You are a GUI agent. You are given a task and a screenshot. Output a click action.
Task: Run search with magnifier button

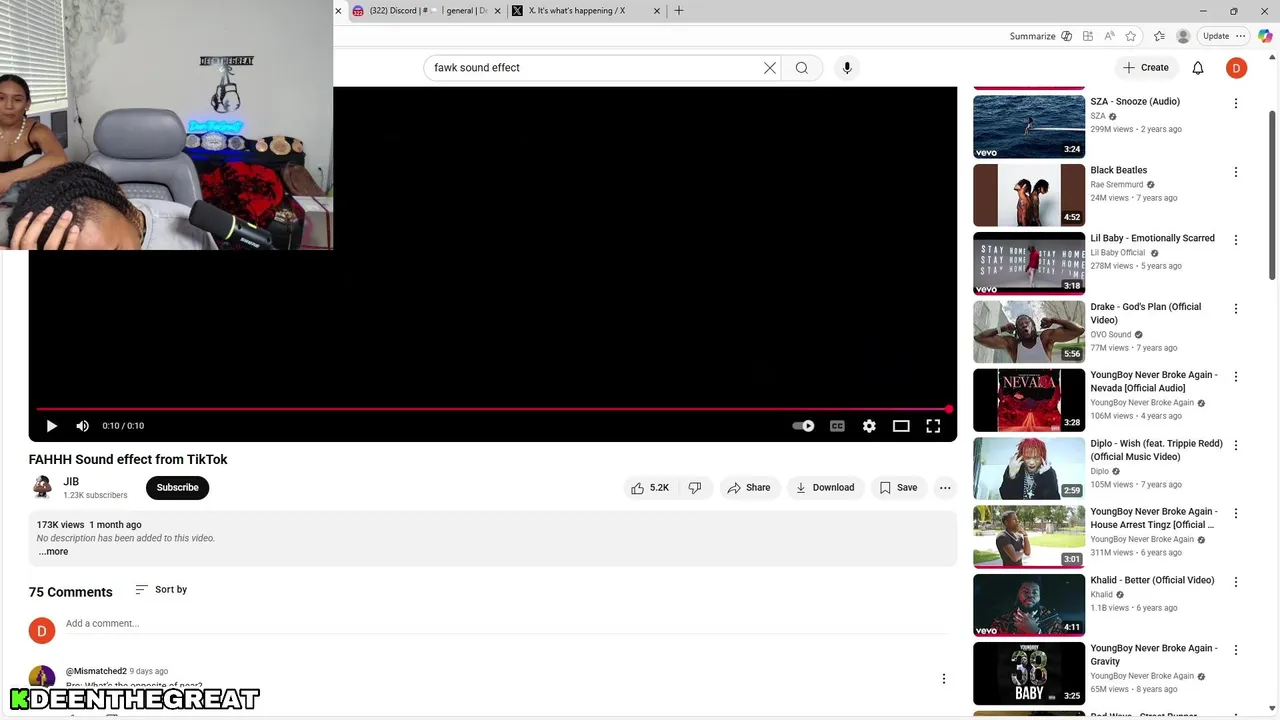coord(802,68)
